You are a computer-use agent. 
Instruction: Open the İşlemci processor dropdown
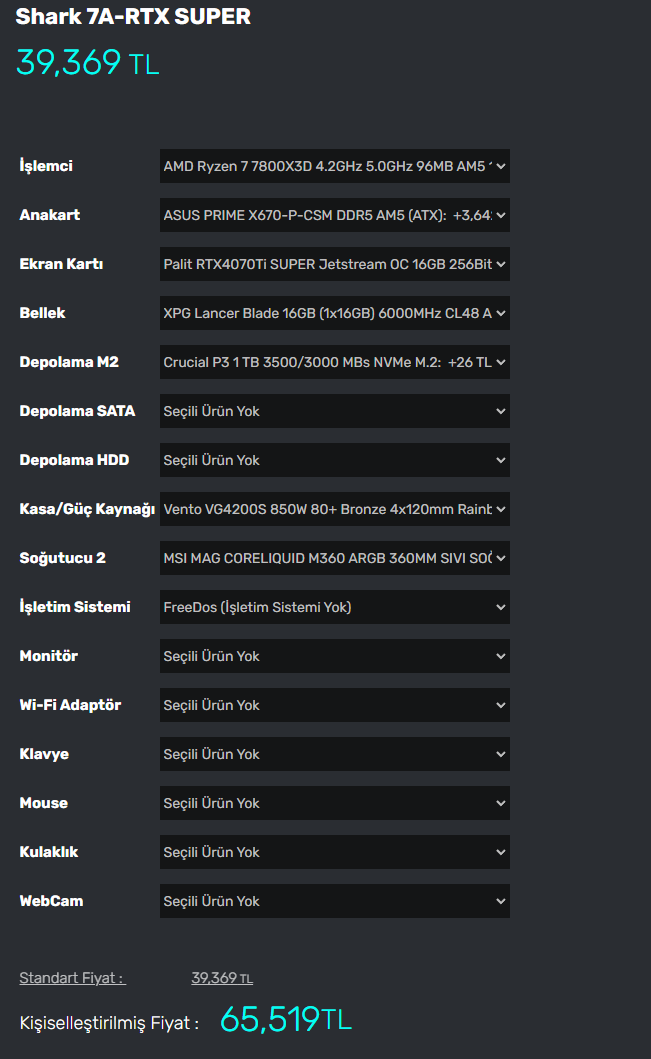pyautogui.click(x=334, y=166)
